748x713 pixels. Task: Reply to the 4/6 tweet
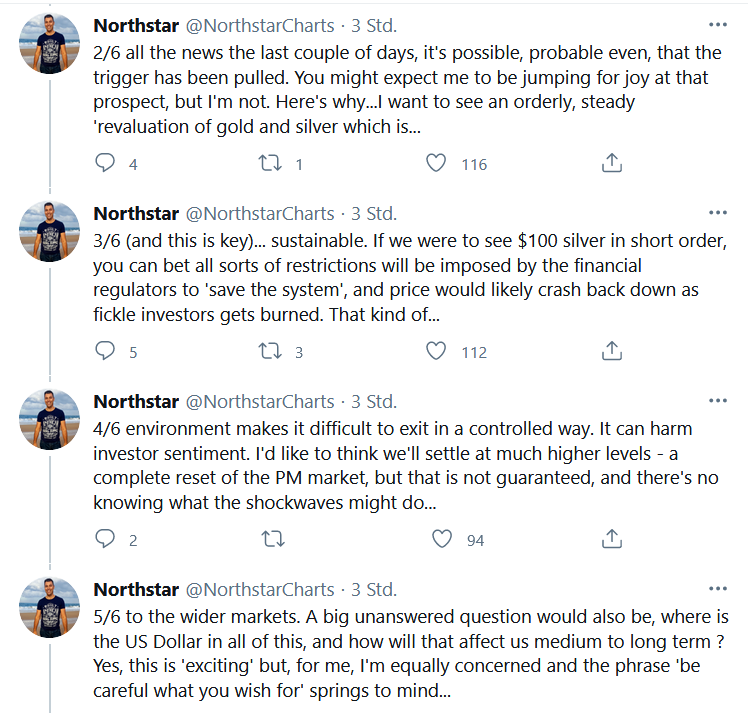105,539
